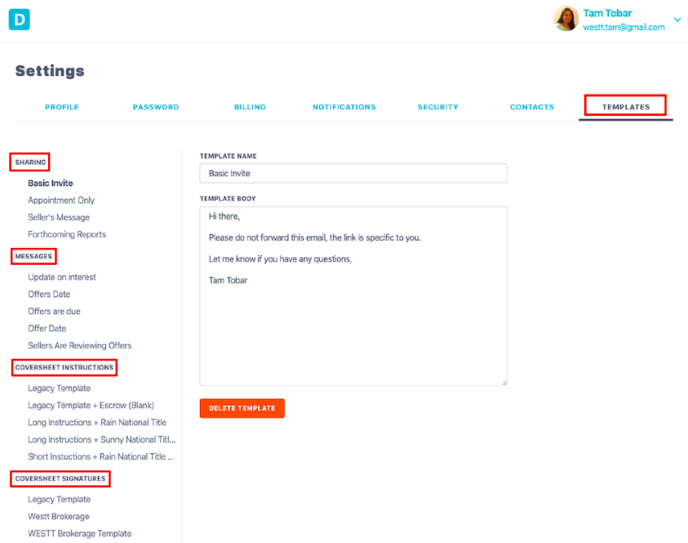Click the Coversheet Signatures section header
Viewport: 688px width, 543px height.
pos(60,479)
